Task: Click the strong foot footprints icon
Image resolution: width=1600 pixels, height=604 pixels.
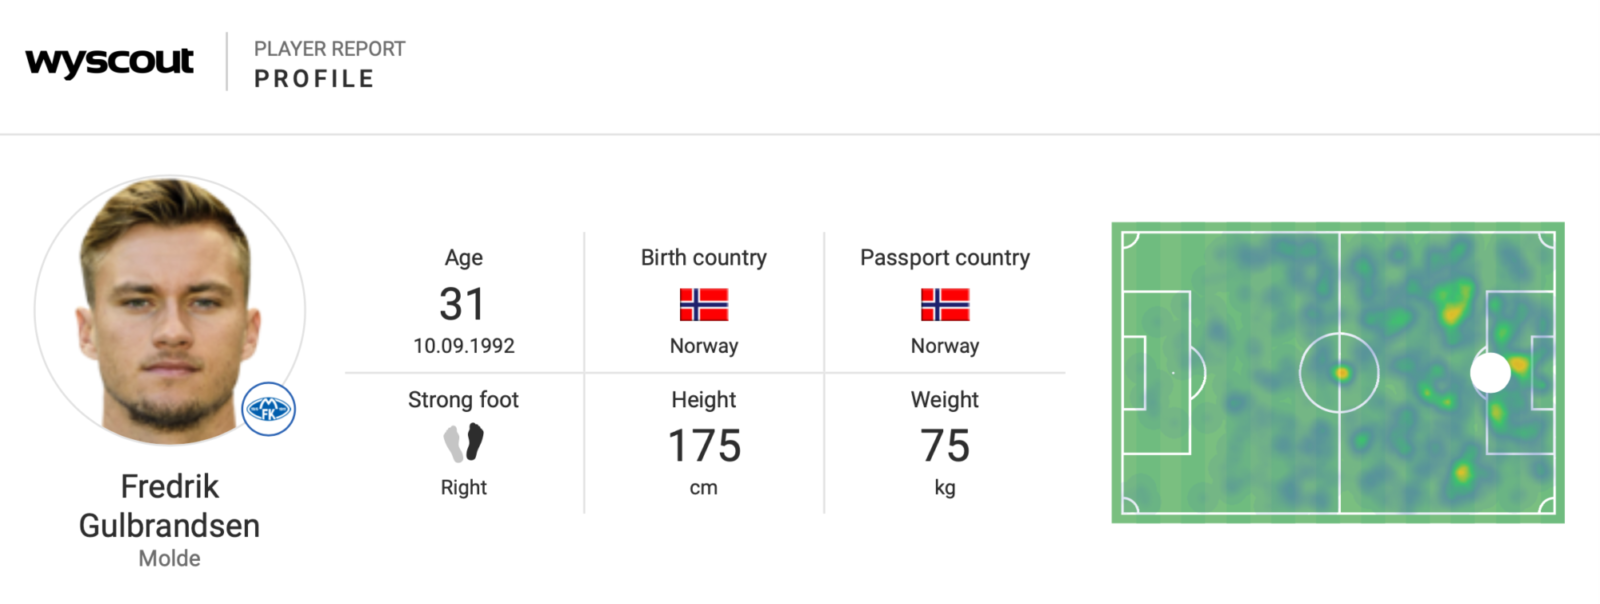Action: tap(463, 443)
